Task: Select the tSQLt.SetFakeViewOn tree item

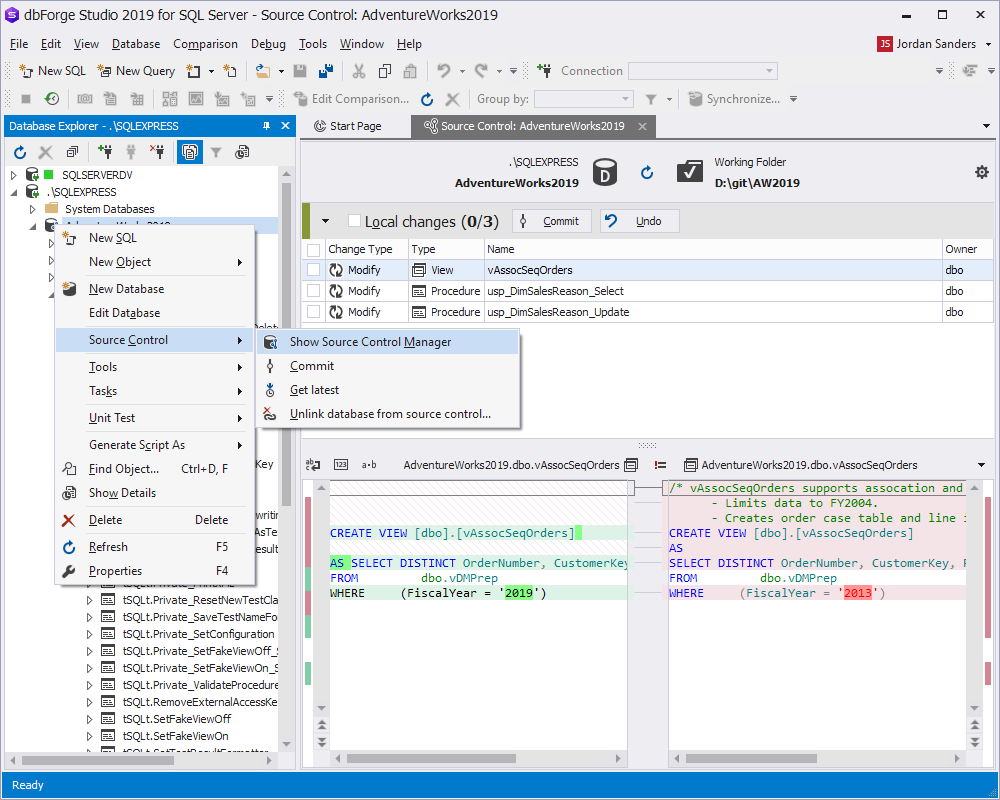Action: (175, 736)
